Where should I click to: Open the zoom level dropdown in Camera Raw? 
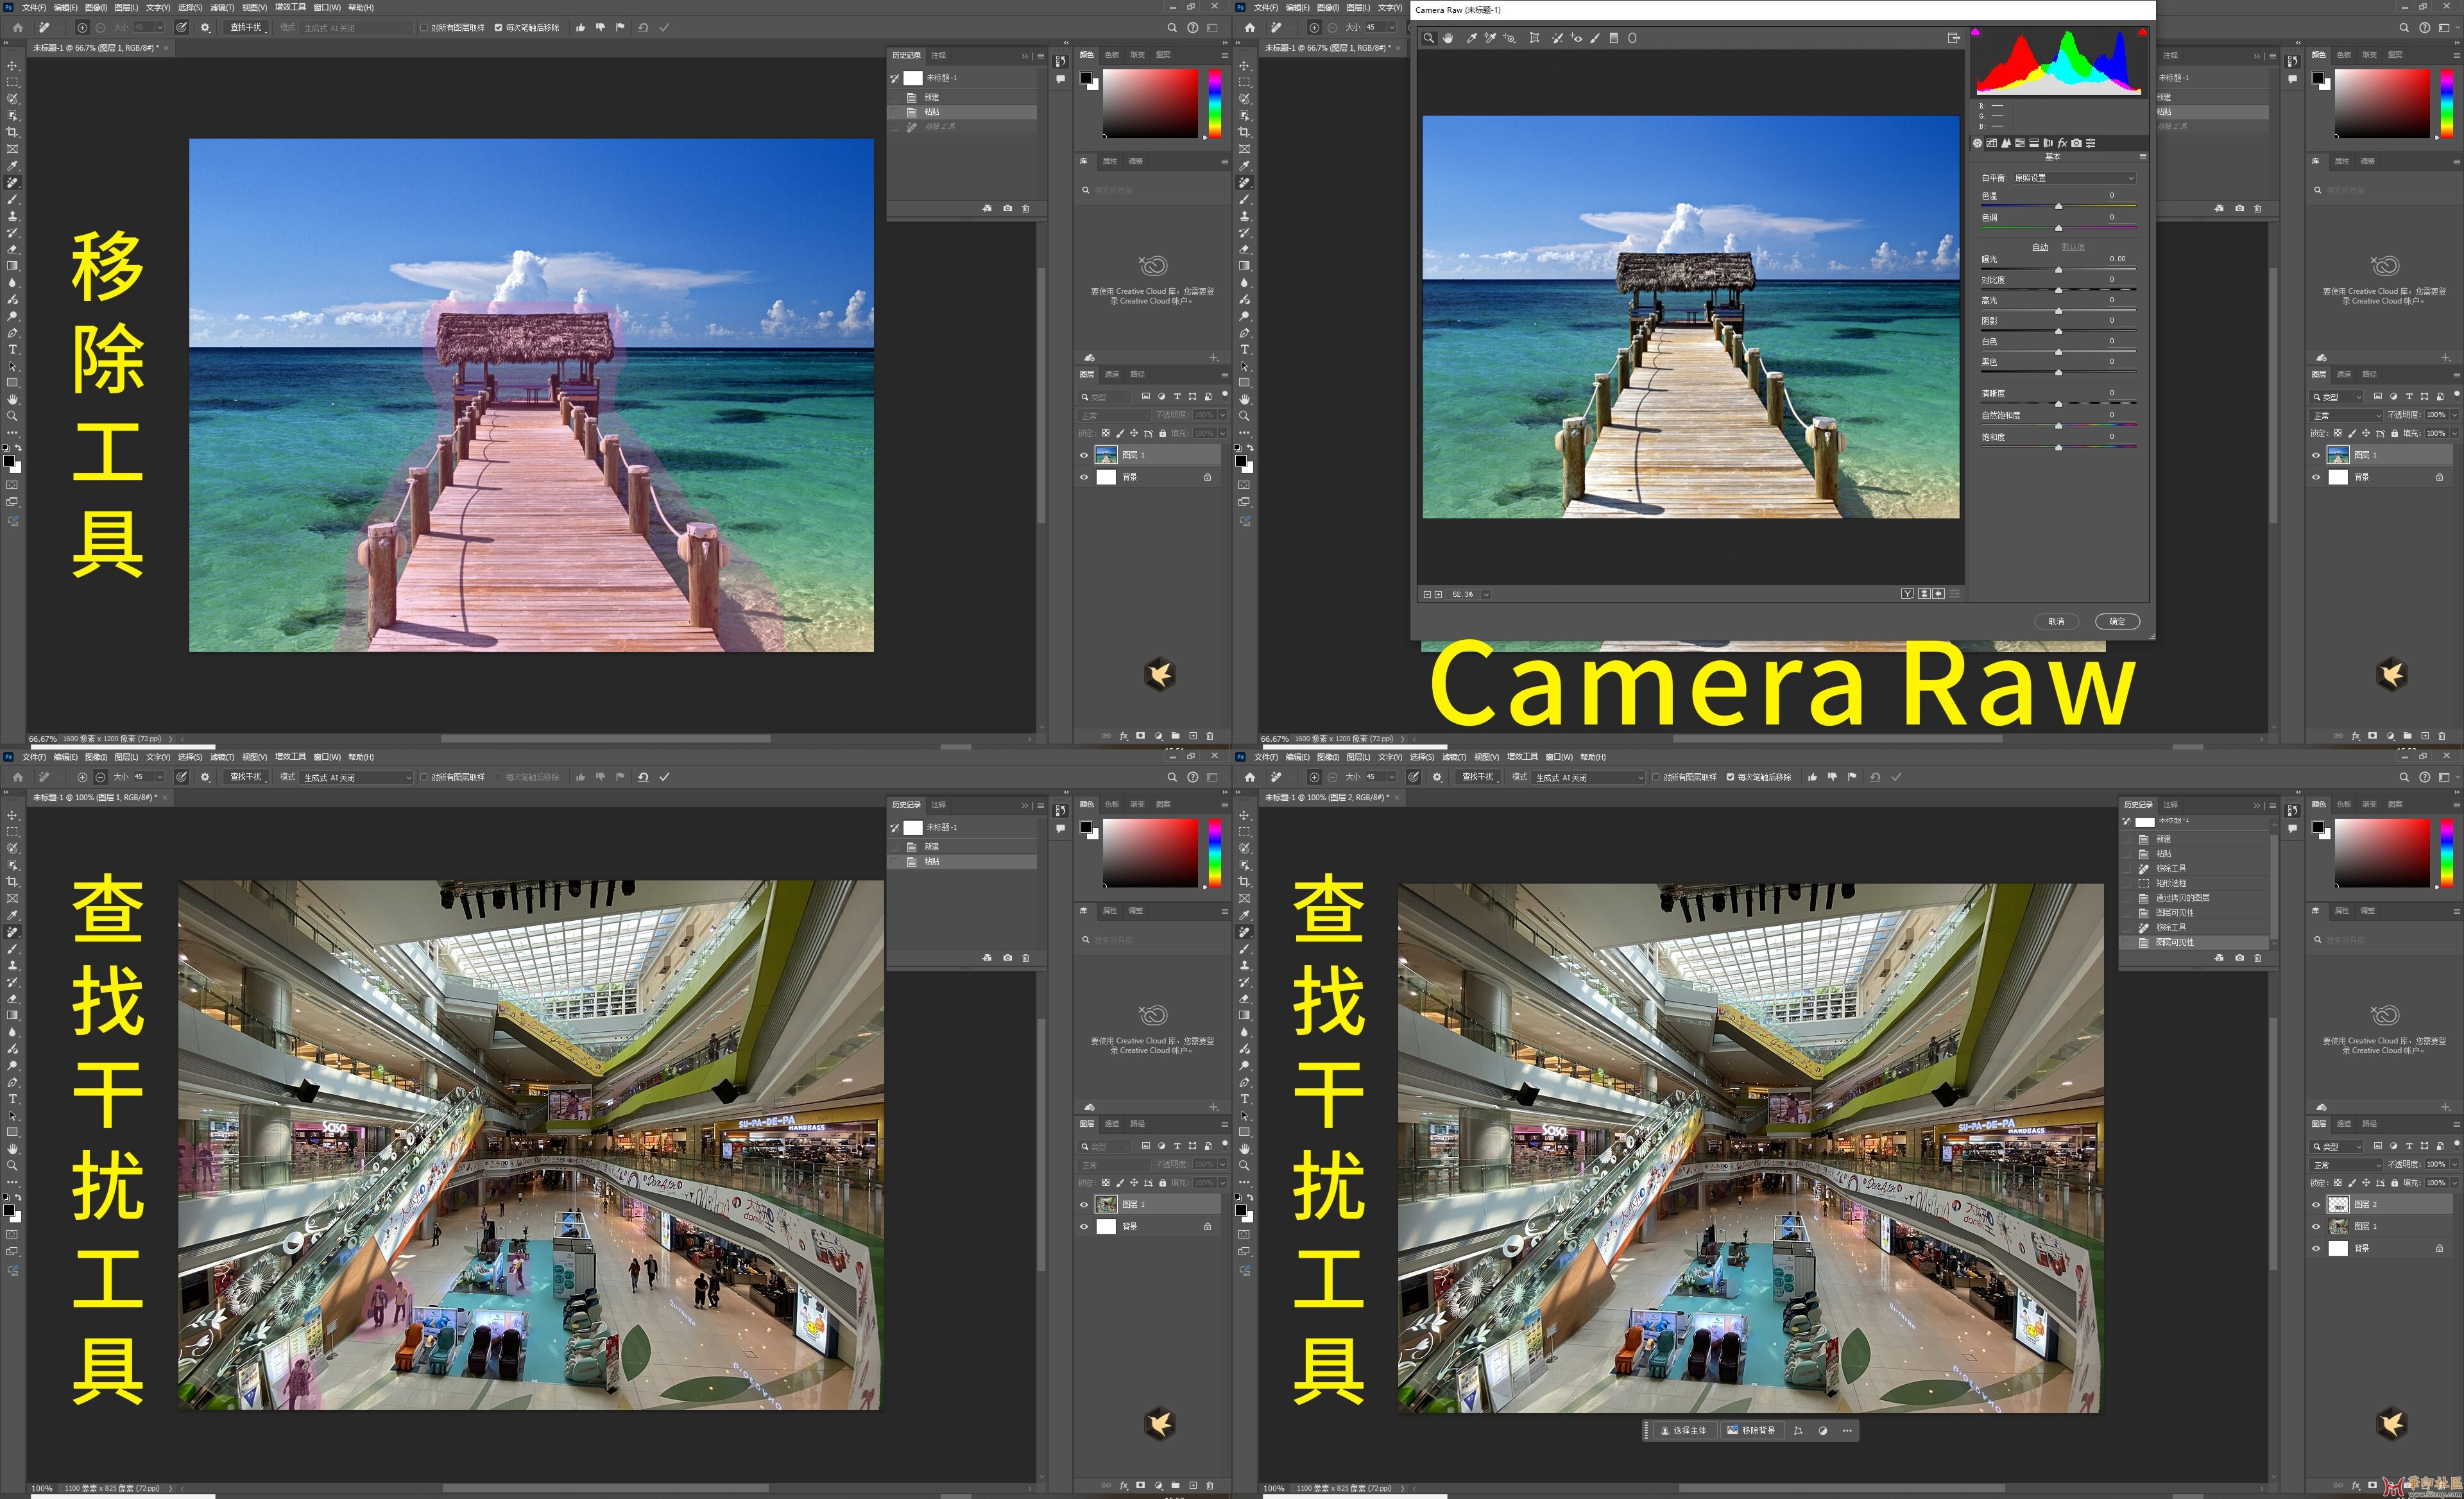(x=1486, y=594)
